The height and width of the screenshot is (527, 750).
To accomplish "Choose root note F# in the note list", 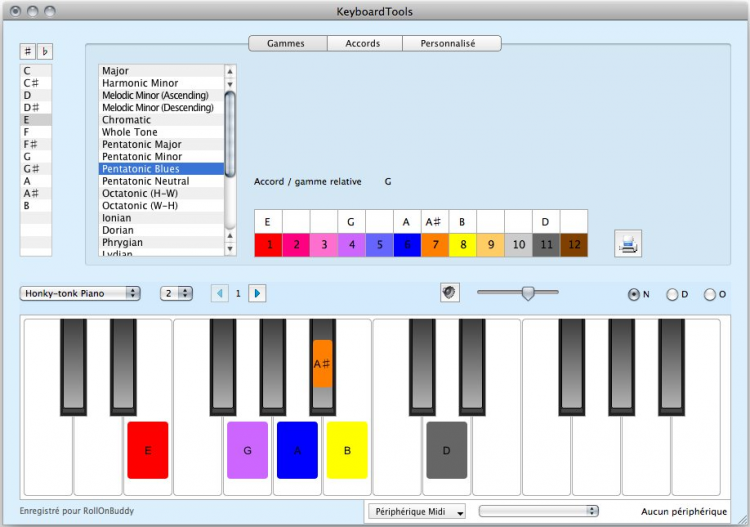I will tap(31, 144).
